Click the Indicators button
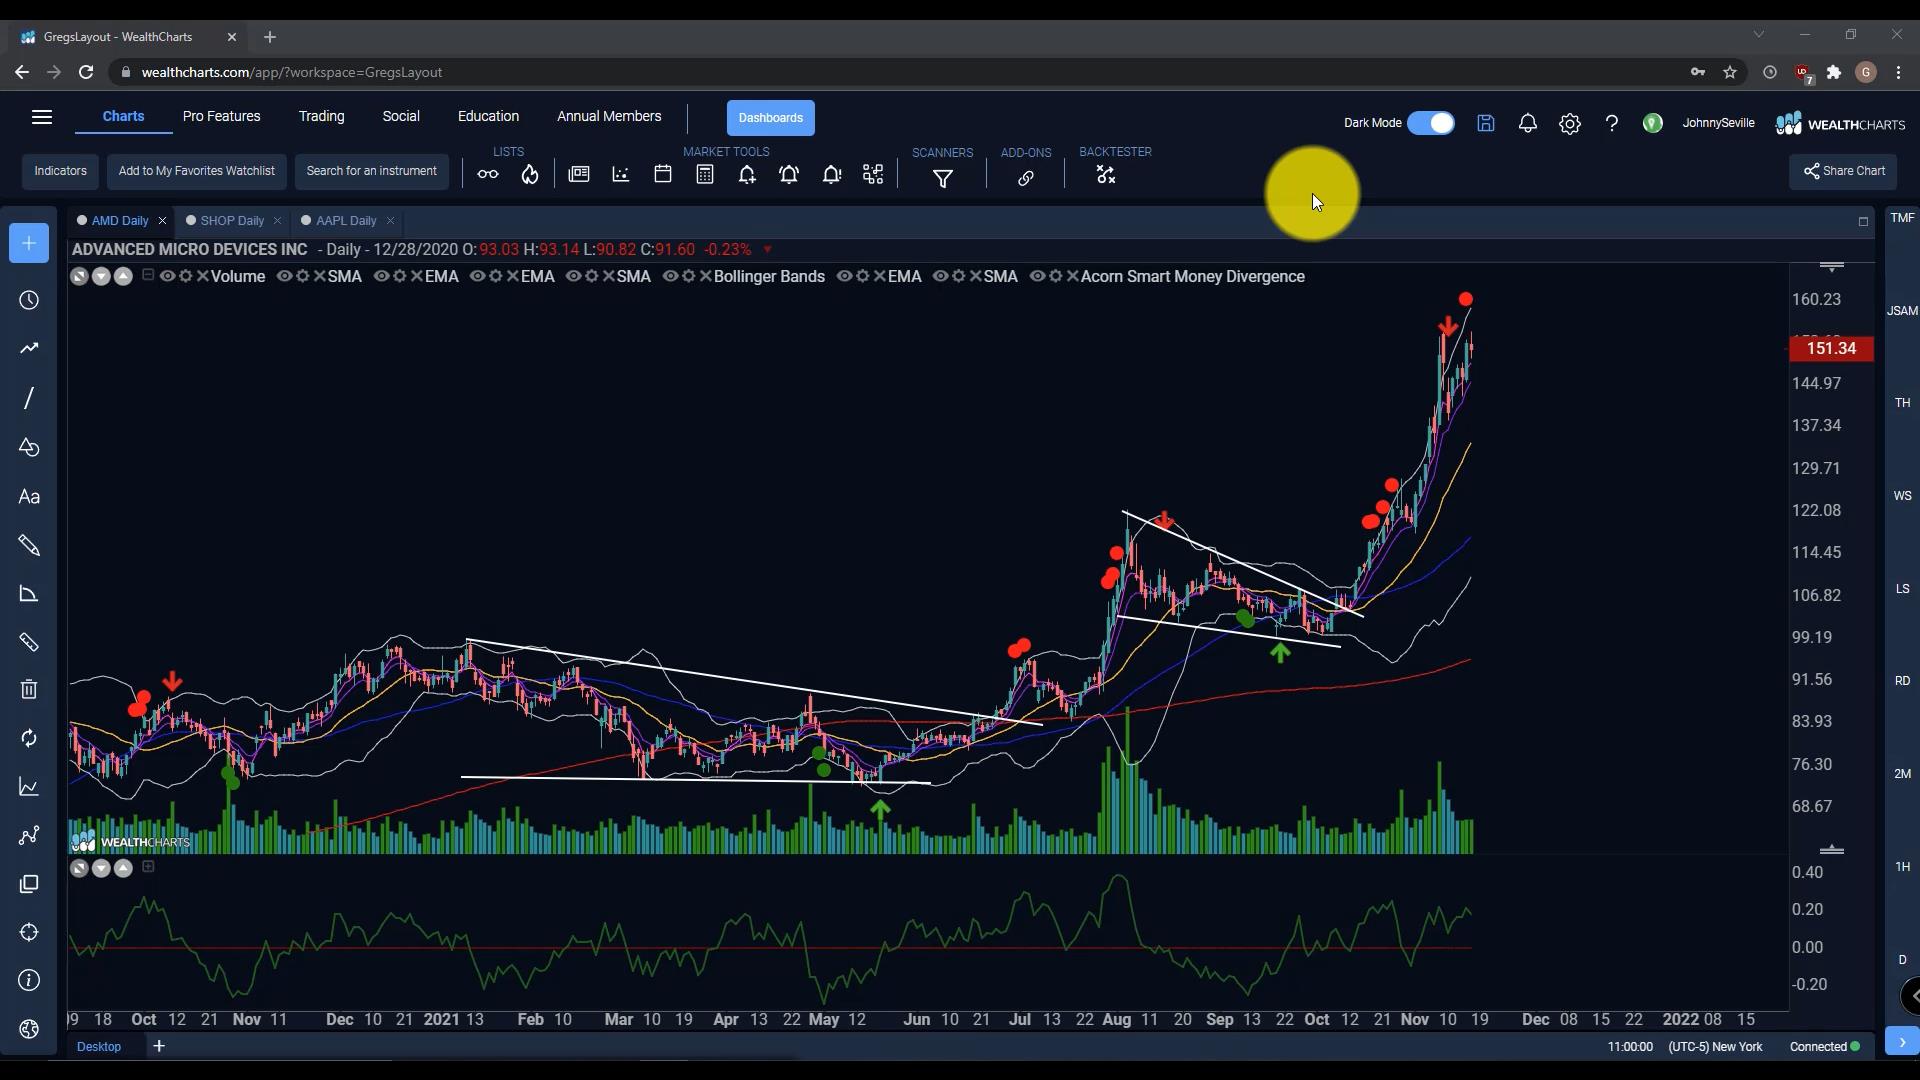Screen dimensions: 1920x1080 pyautogui.click(x=61, y=171)
